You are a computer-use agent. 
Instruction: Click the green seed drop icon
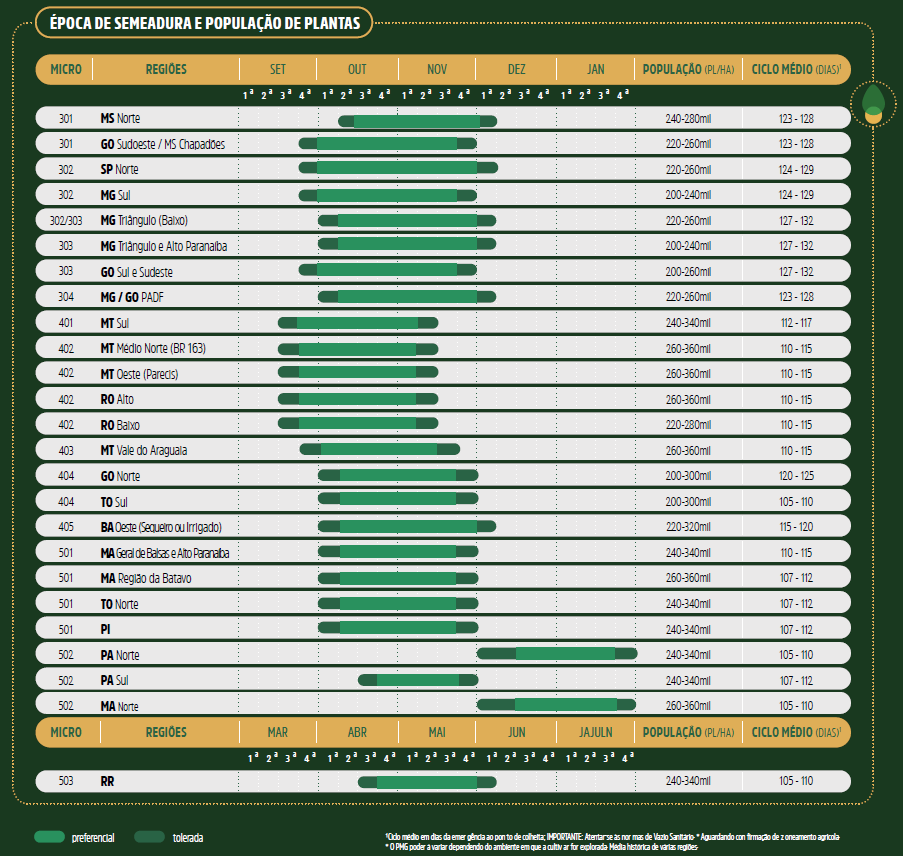coord(872,103)
